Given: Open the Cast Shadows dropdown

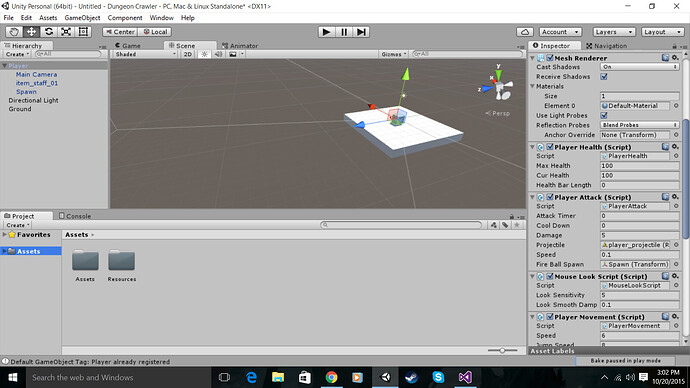Looking at the screenshot, I should point(639,67).
